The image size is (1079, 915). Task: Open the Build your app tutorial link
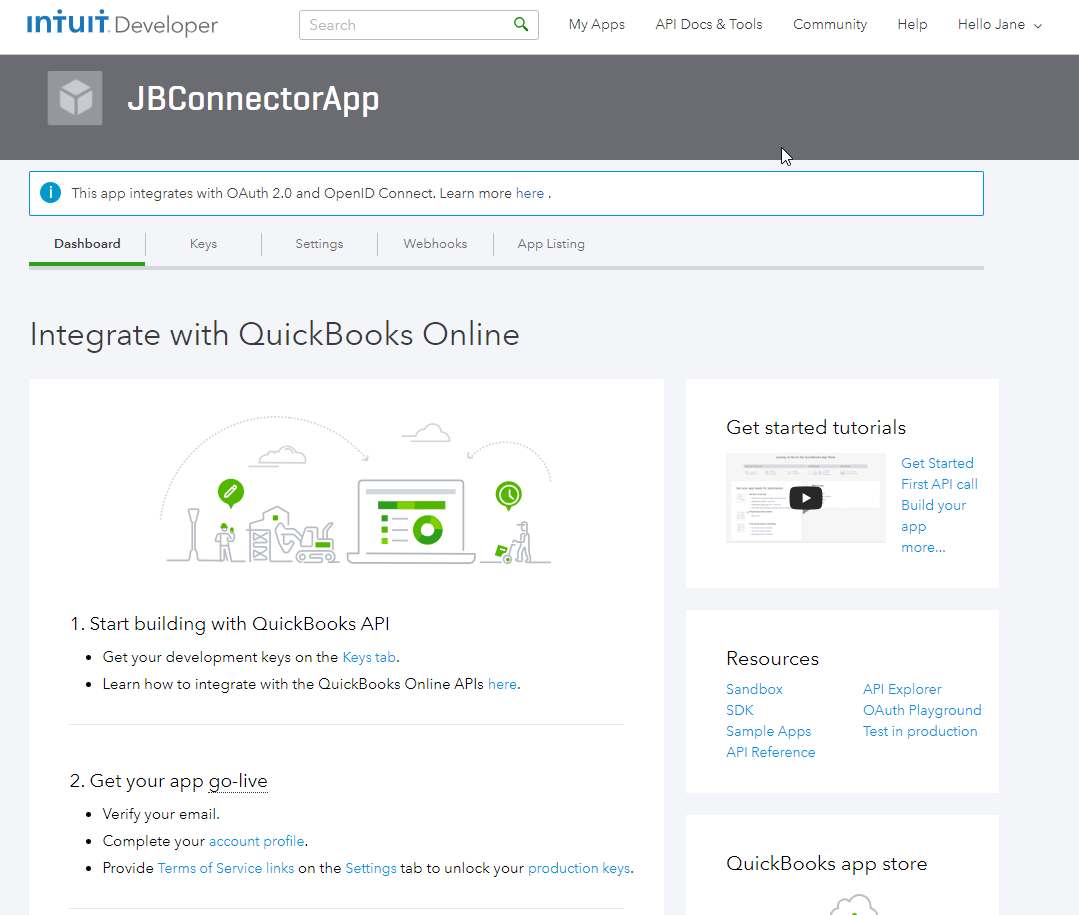[933, 515]
